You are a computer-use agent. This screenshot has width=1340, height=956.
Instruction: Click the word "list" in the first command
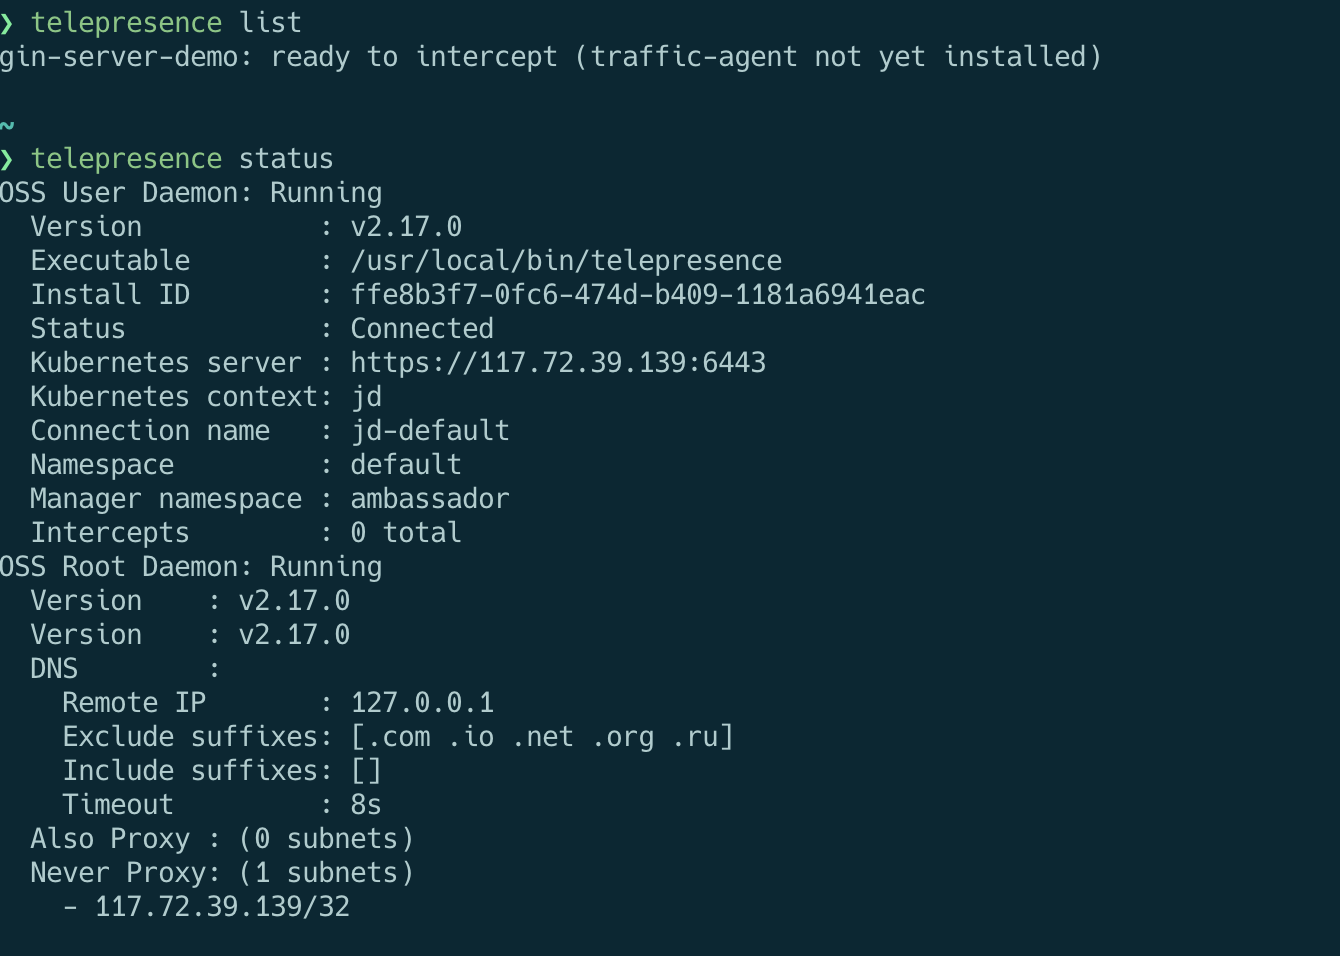pyautogui.click(x=270, y=23)
